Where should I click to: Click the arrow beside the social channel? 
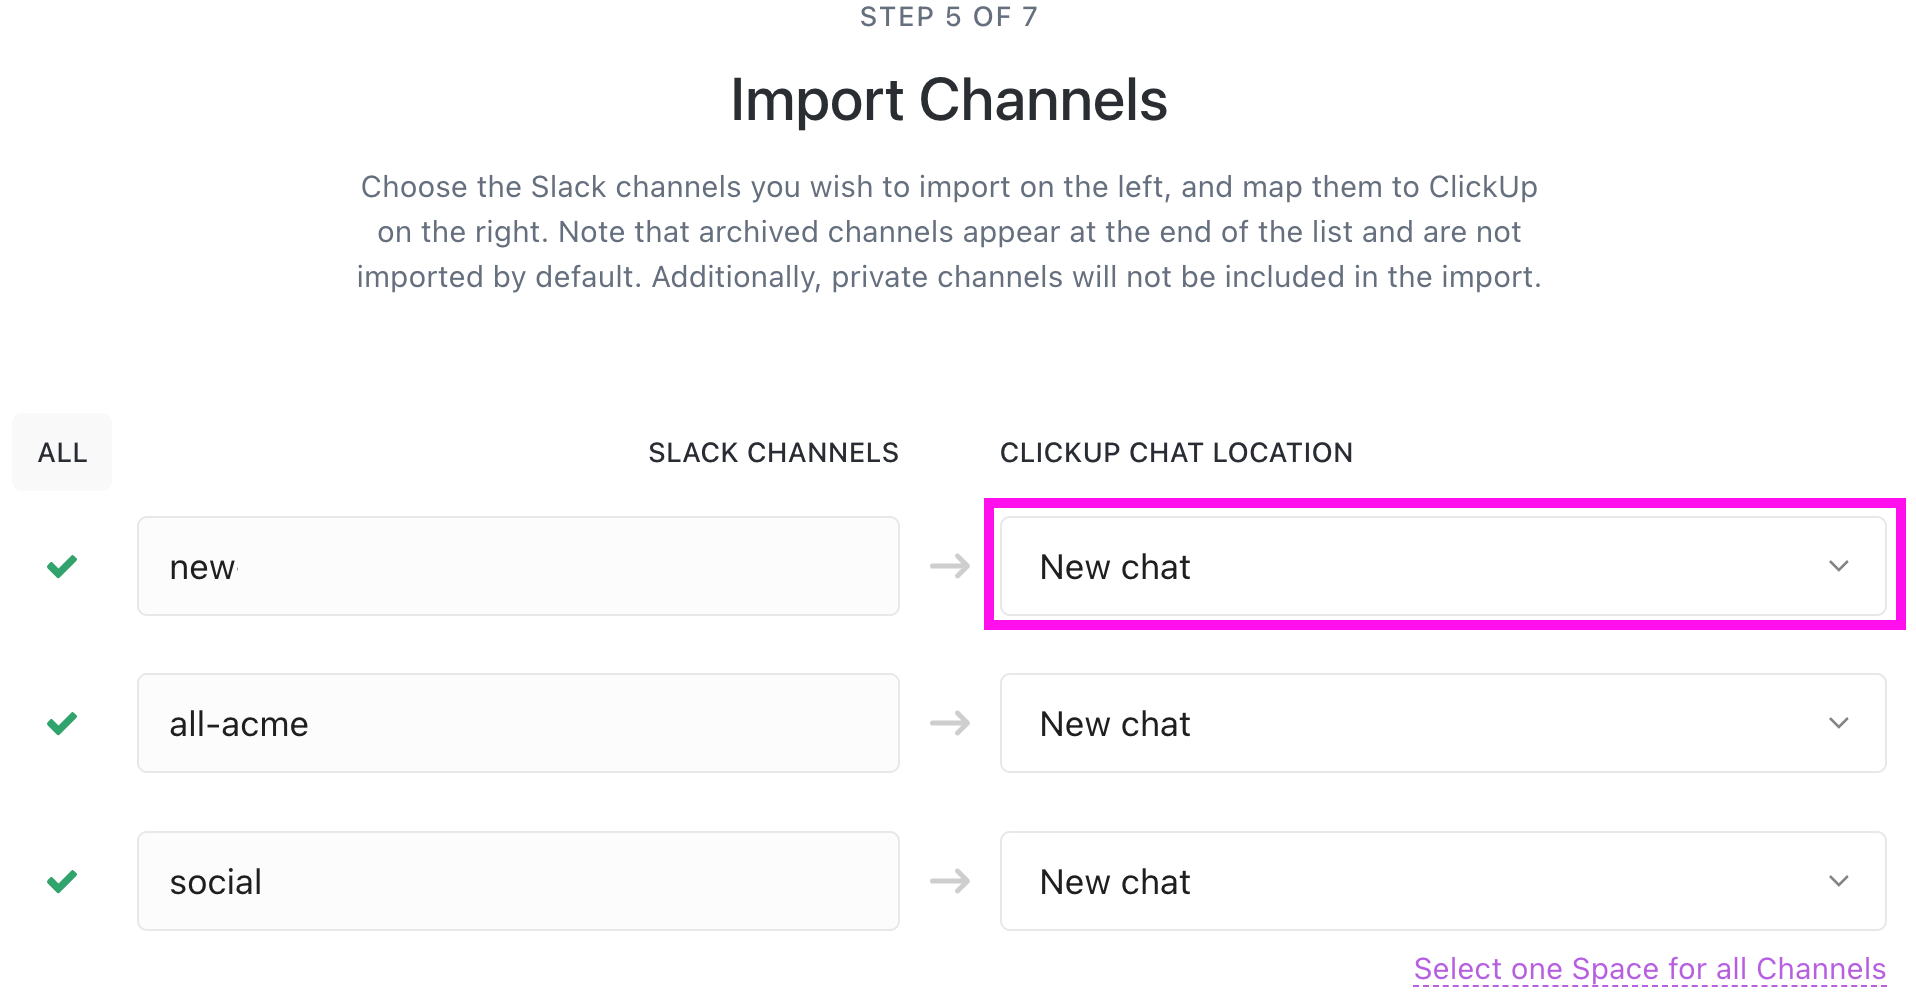[948, 881]
